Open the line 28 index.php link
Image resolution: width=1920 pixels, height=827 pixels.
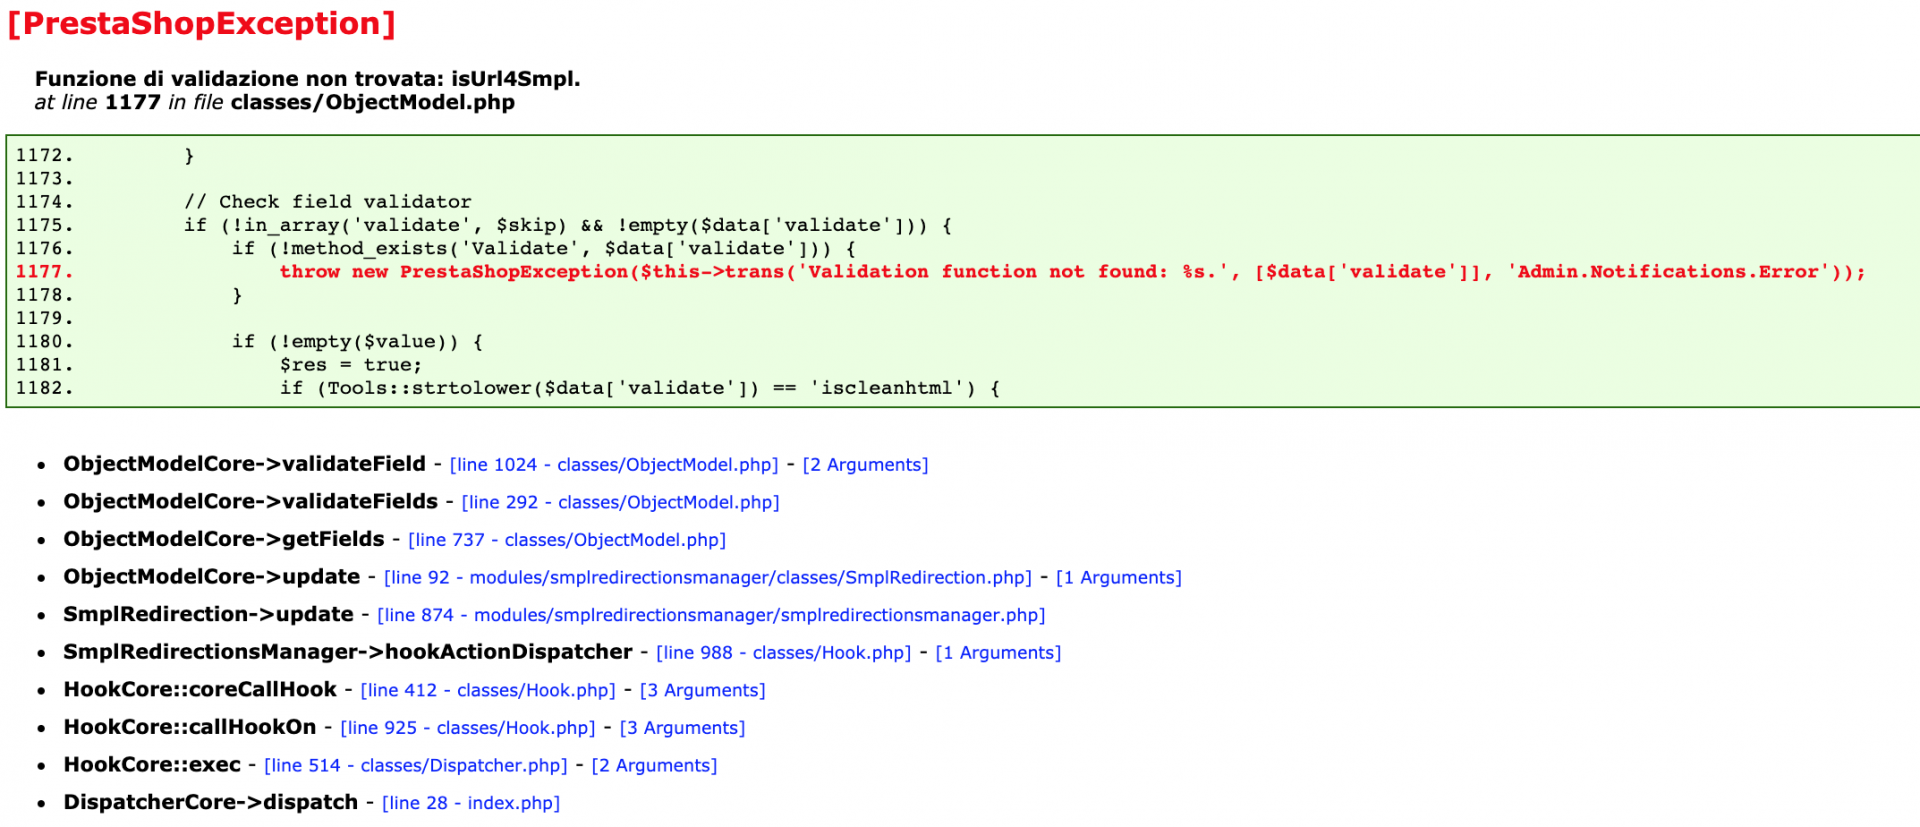(x=471, y=803)
